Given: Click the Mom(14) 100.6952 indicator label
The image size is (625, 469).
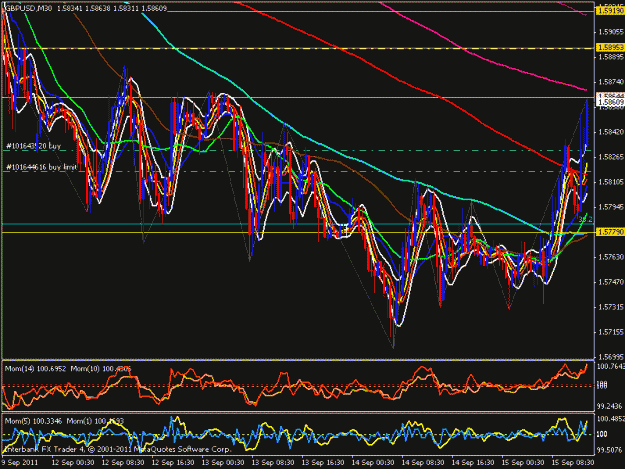Looking at the screenshot, I should pyautogui.click(x=35, y=369).
